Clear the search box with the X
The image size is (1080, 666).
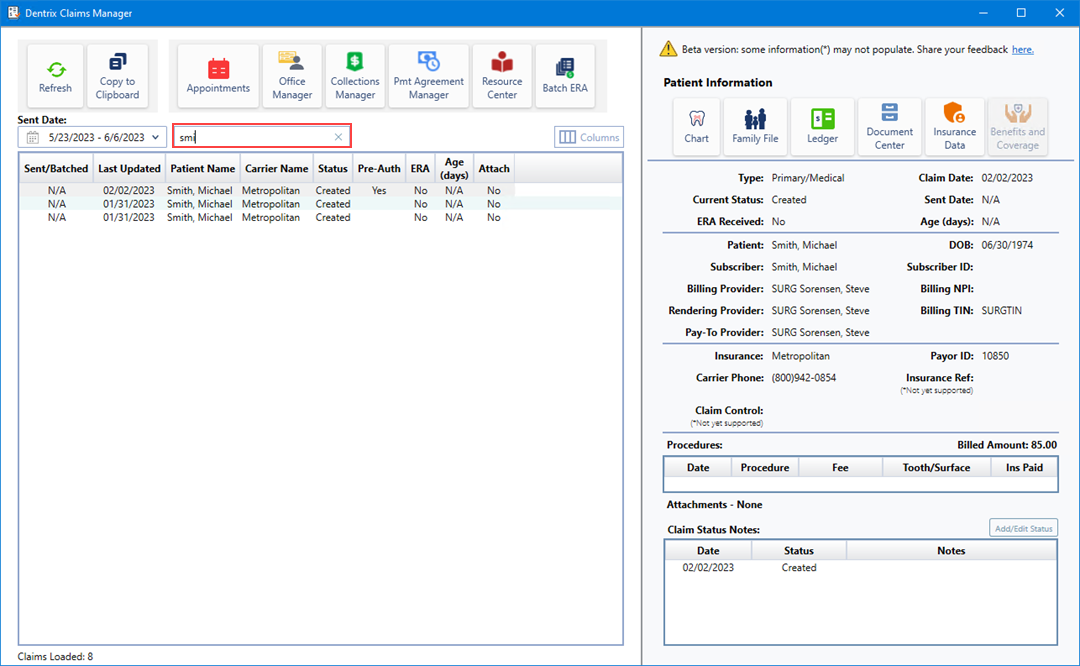[338, 137]
